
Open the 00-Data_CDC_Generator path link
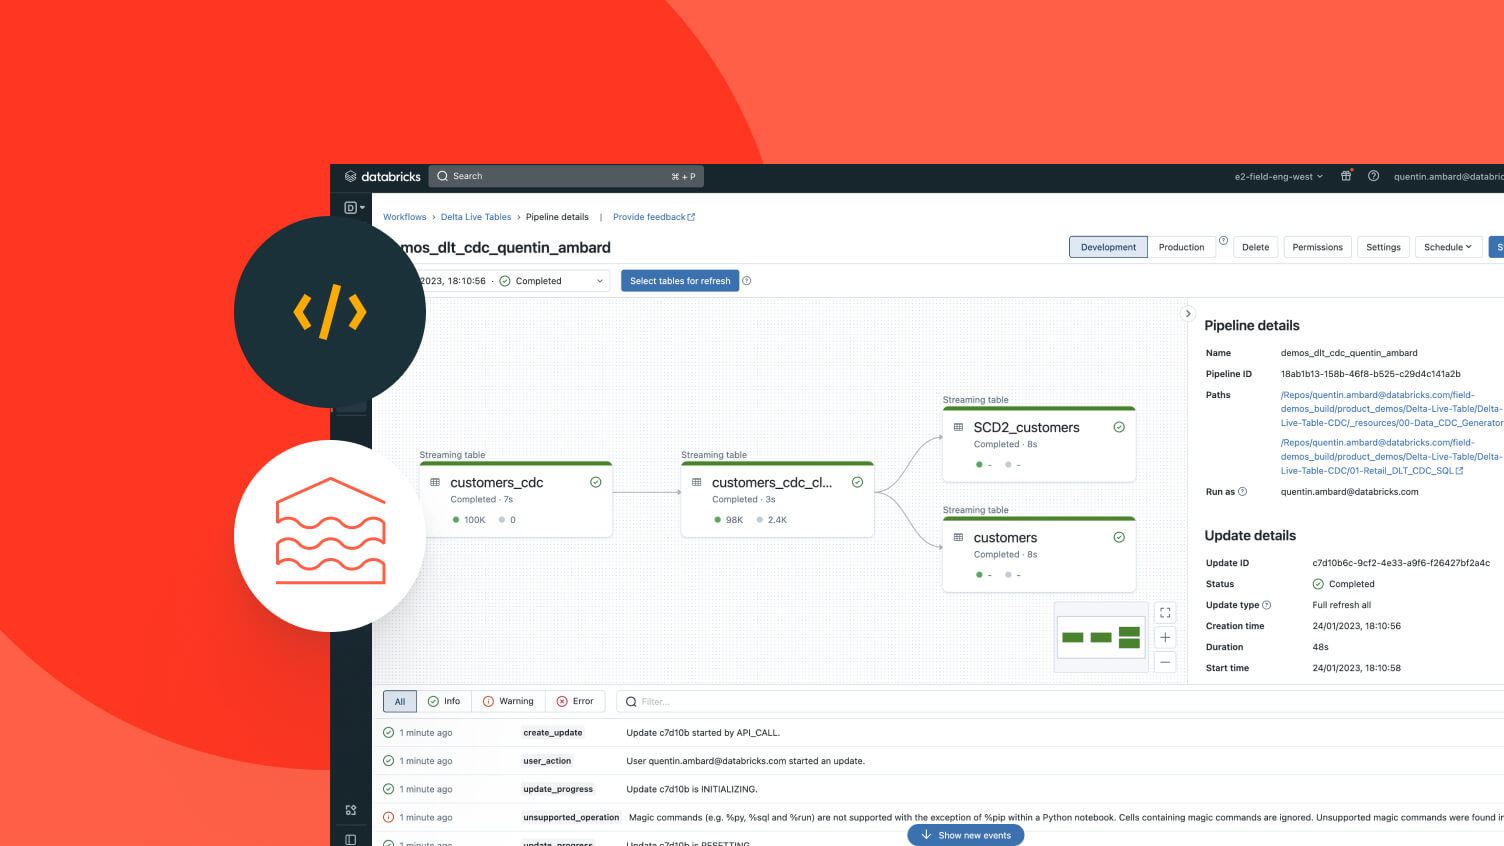pos(1391,409)
